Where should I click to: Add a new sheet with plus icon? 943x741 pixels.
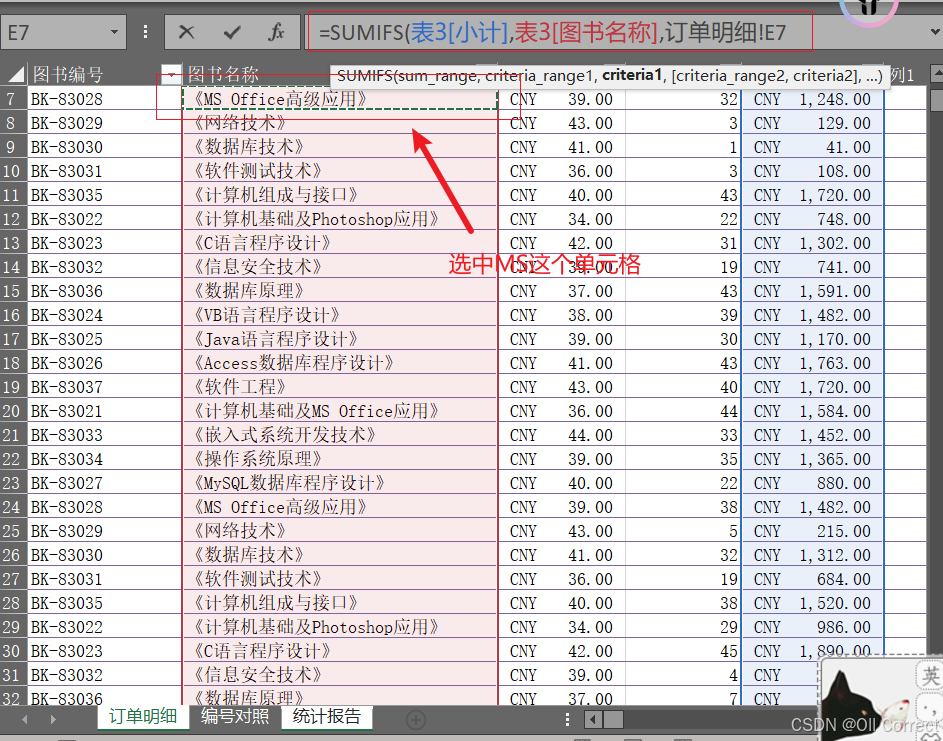tap(416, 719)
